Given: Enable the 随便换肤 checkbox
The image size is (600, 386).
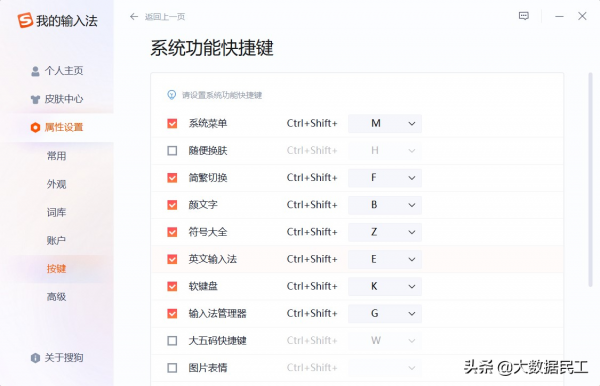Looking at the screenshot, I should click(172, 151).
